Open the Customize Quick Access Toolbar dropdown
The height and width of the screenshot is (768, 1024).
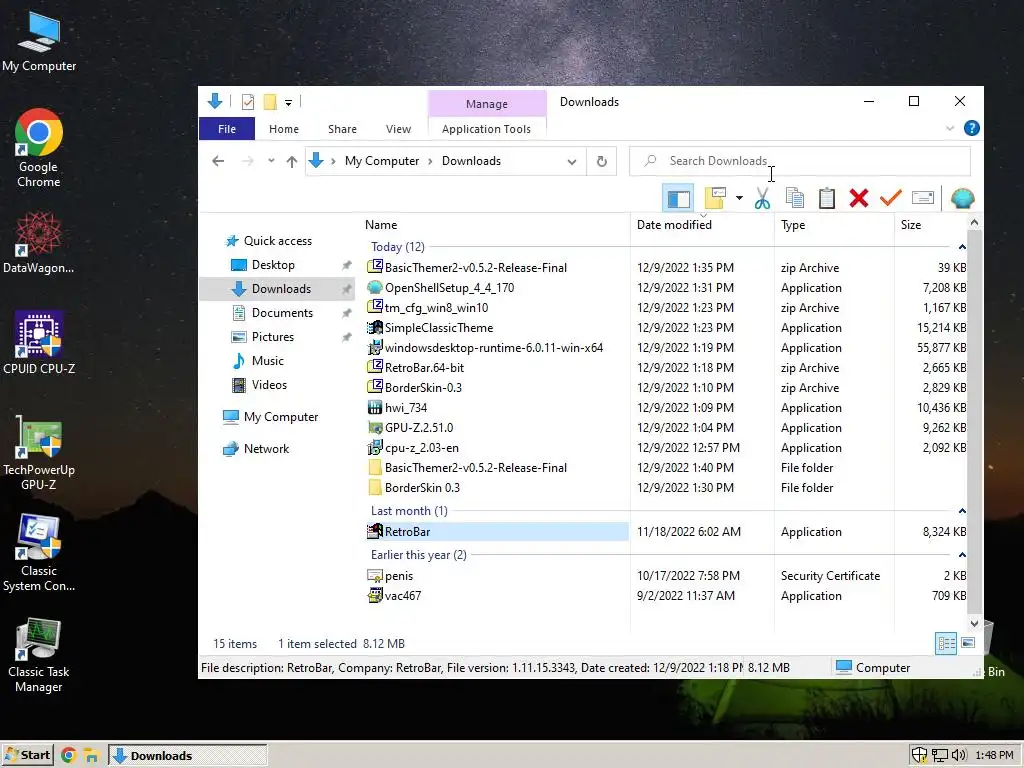pos(288,103)
